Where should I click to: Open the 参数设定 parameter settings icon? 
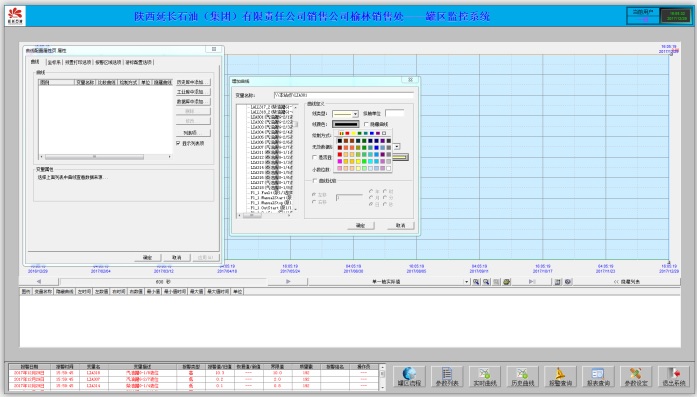pos(636,377)
